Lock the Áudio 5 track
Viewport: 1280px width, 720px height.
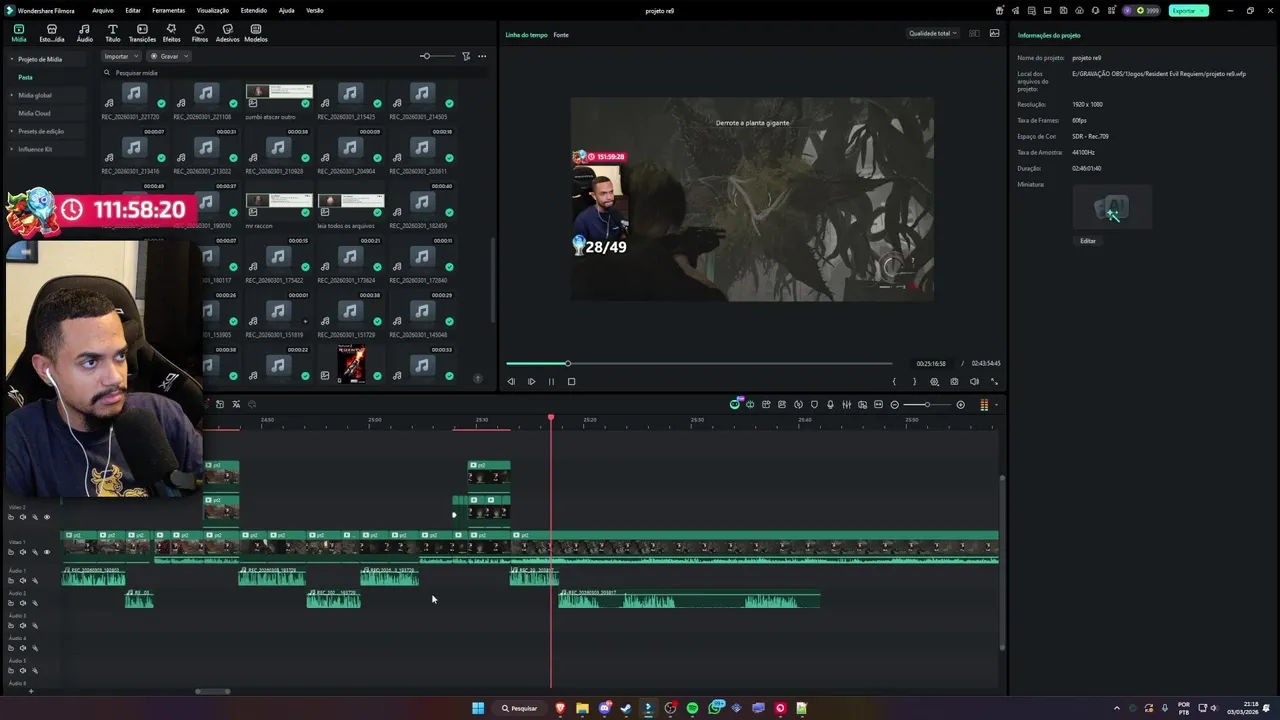tap(11, 670)
